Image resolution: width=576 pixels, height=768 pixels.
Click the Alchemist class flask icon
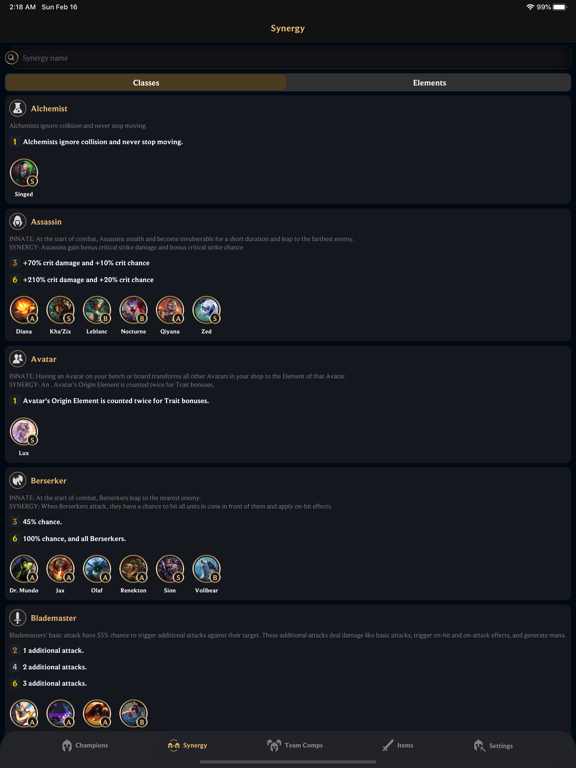(x=18, y=108)
